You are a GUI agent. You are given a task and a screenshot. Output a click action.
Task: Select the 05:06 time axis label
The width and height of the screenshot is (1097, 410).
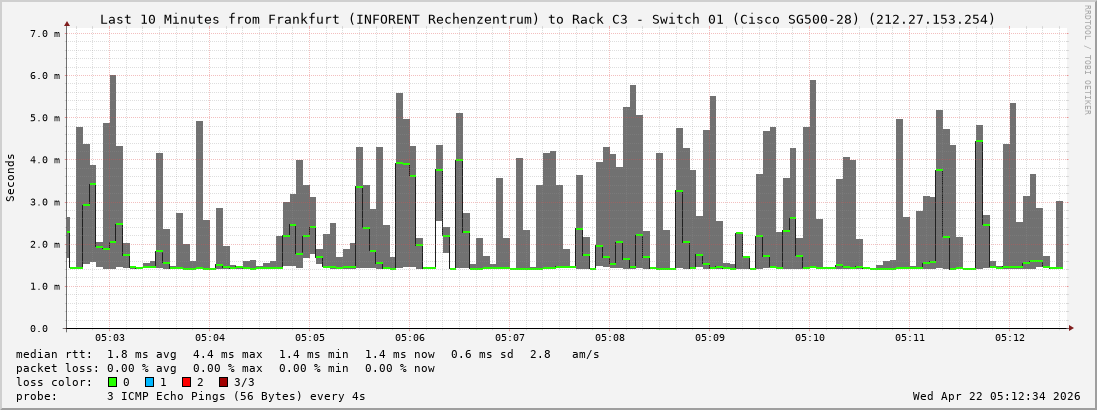[410, 338]
